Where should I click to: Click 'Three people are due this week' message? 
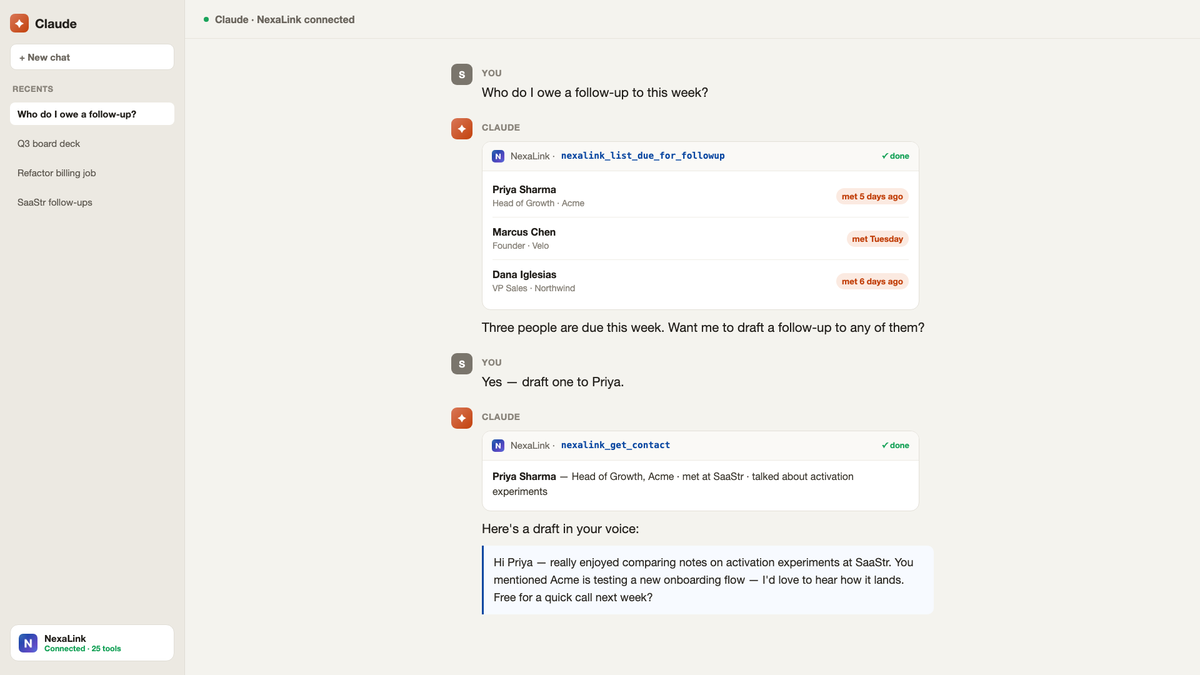pyautogui.click(x=703, y=327)
